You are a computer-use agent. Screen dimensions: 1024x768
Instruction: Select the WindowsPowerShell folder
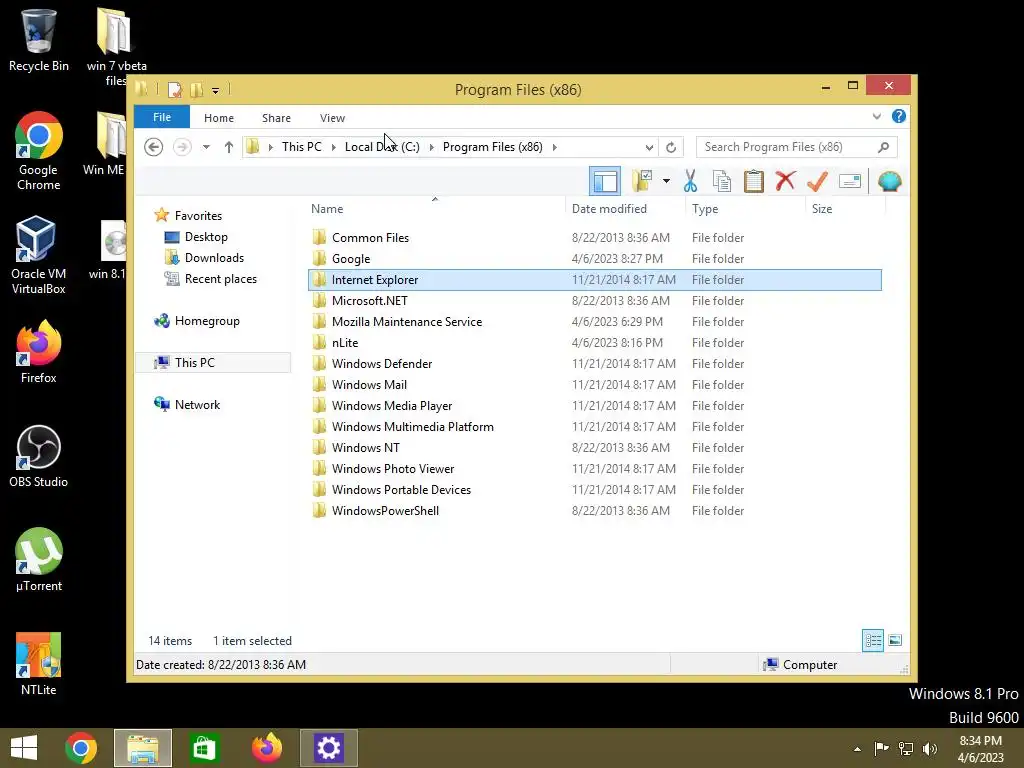tap(594, 511)
